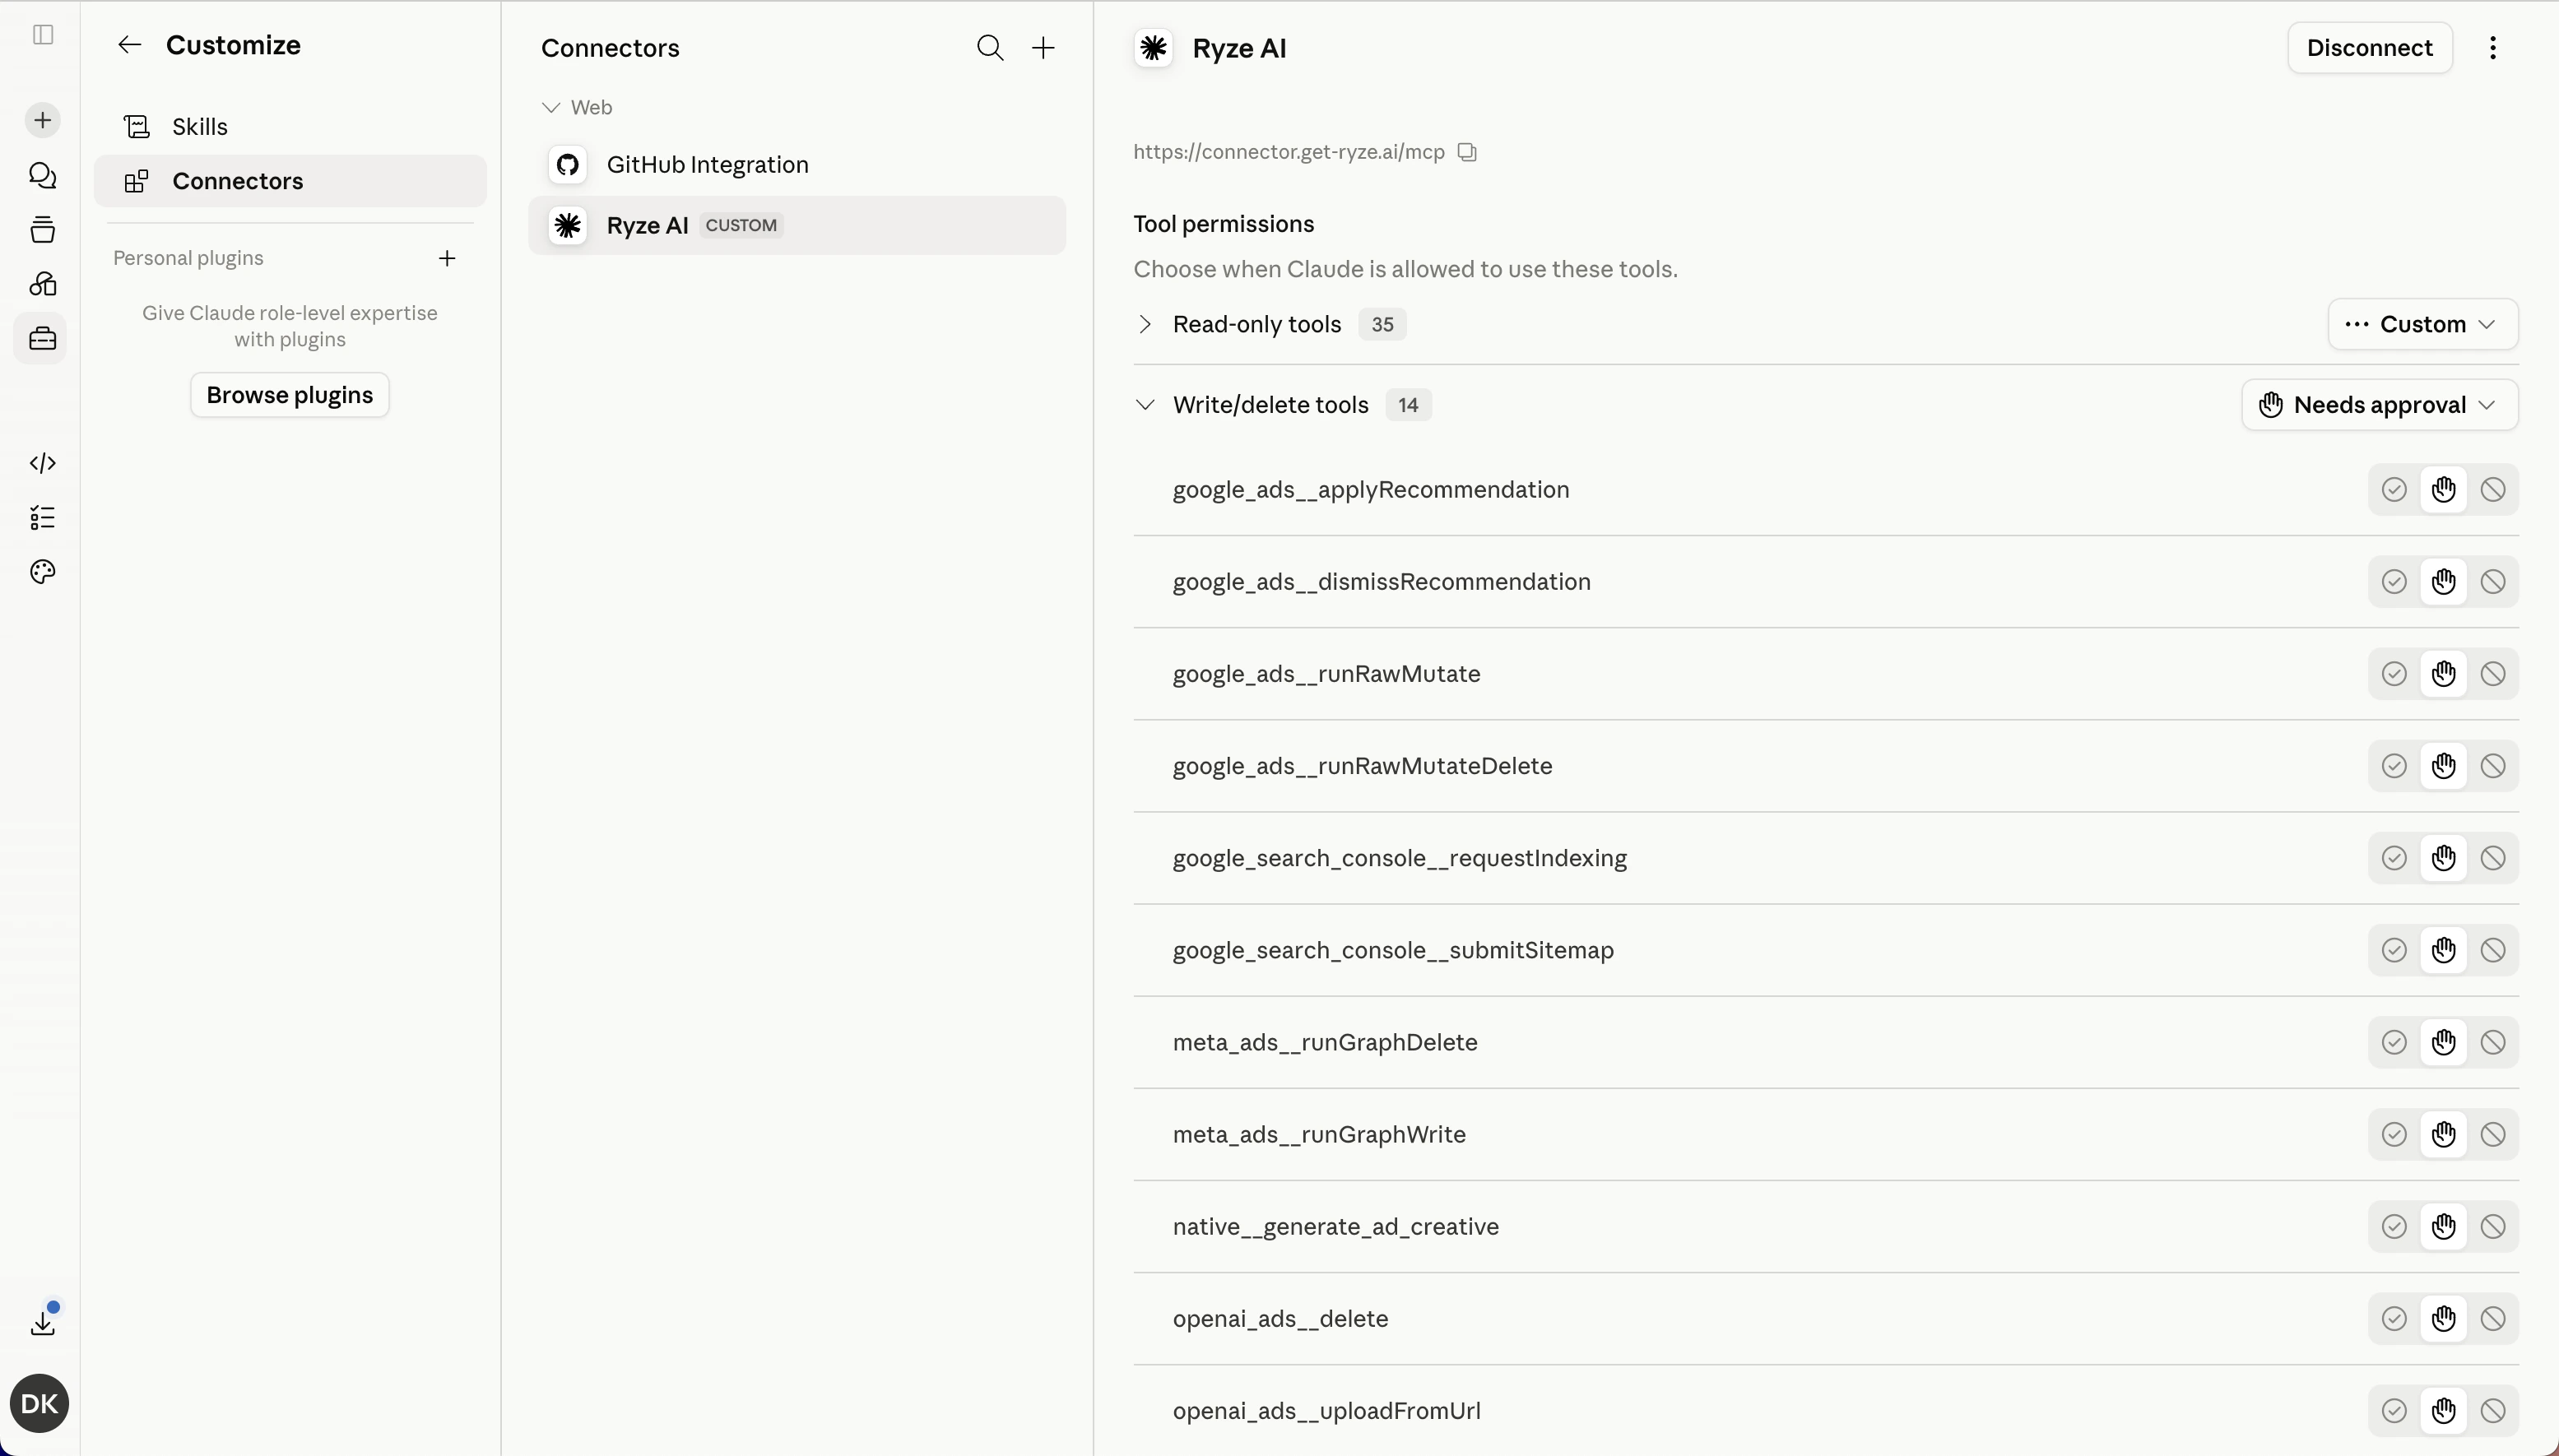
Task: Open the Skills section
Action: (290, 127)
